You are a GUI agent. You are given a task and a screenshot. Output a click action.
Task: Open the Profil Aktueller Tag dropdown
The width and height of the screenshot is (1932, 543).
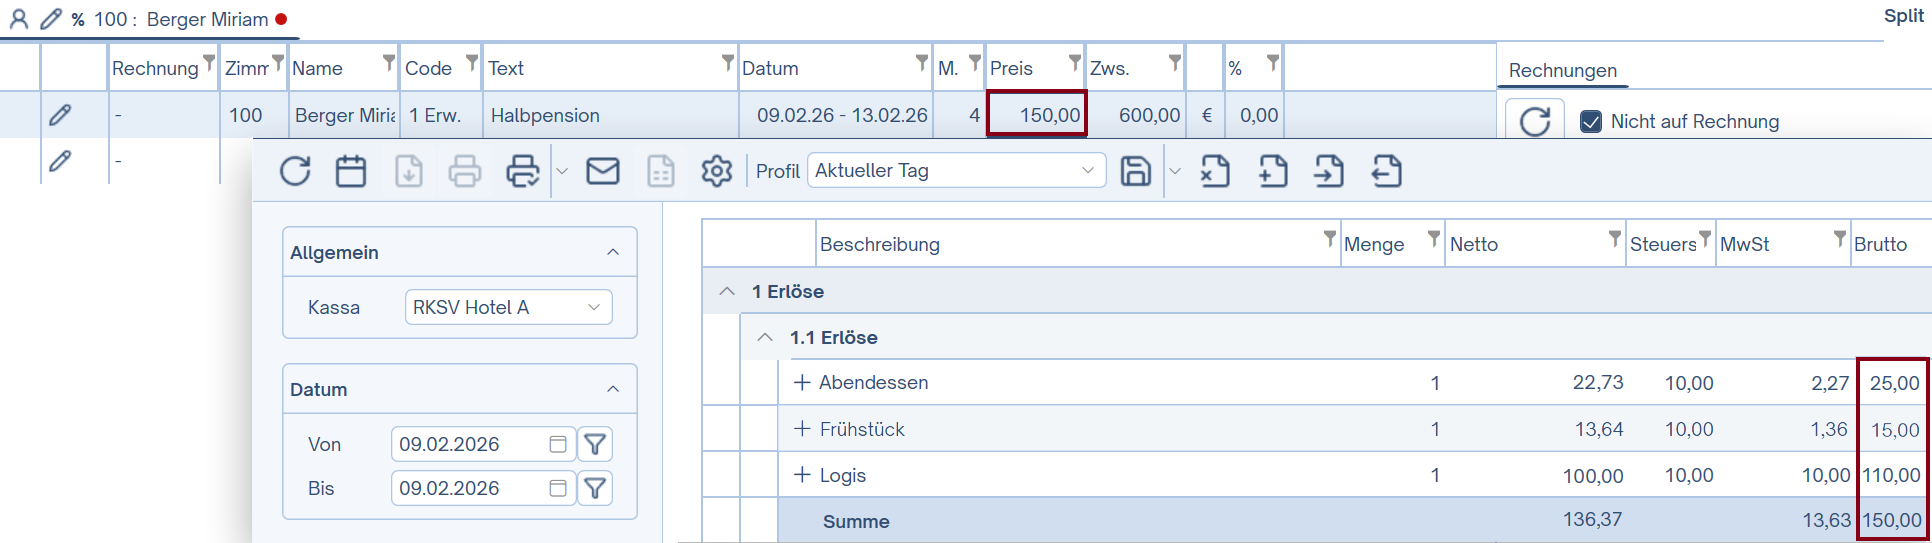(x=956, y=171)
